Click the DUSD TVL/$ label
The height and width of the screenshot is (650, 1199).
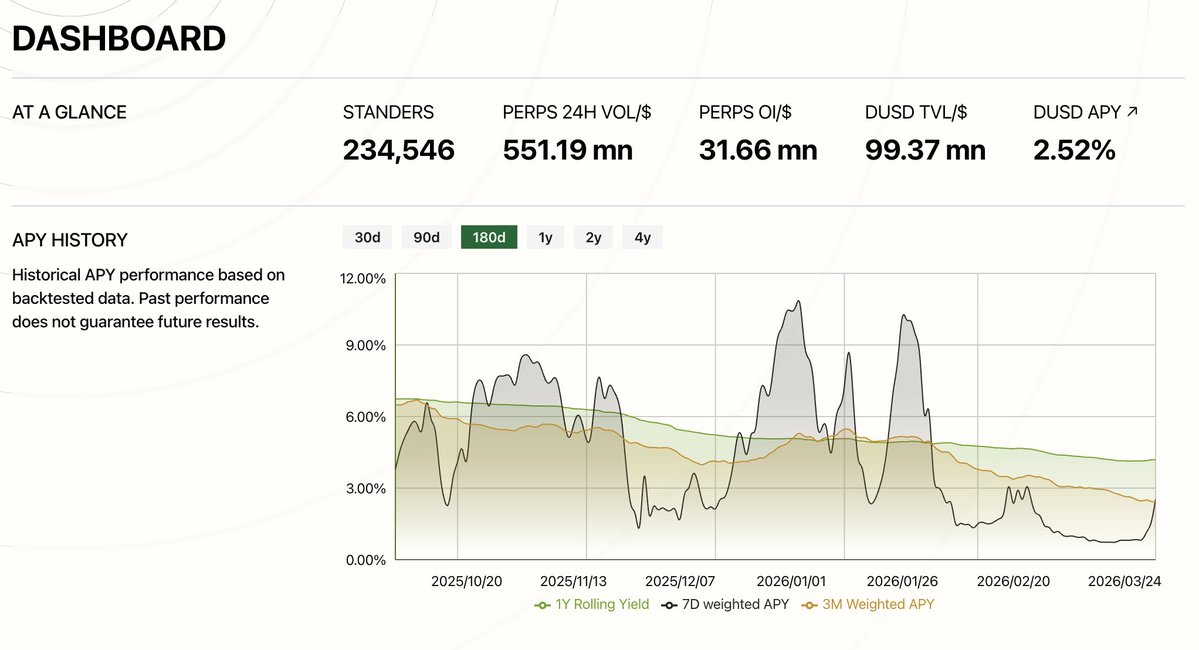tap(916, 112)
